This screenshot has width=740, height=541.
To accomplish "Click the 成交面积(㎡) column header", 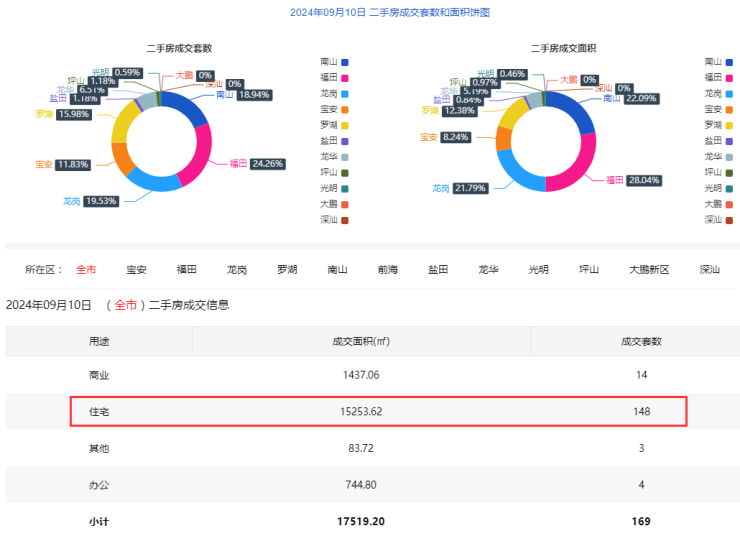I will (361, 341).
